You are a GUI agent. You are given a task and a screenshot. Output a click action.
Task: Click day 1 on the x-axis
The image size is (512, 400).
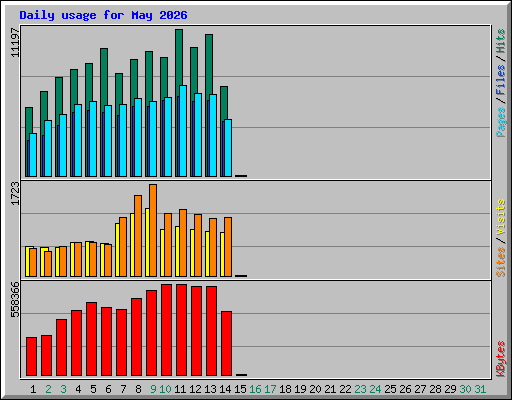point(33,389)
